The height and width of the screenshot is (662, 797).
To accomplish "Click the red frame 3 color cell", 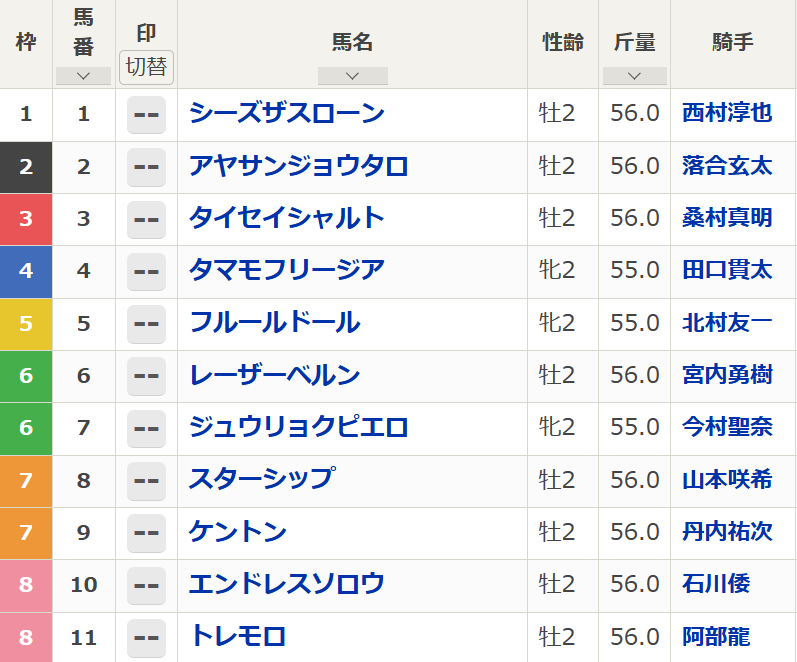I will [x=26, y=218].
